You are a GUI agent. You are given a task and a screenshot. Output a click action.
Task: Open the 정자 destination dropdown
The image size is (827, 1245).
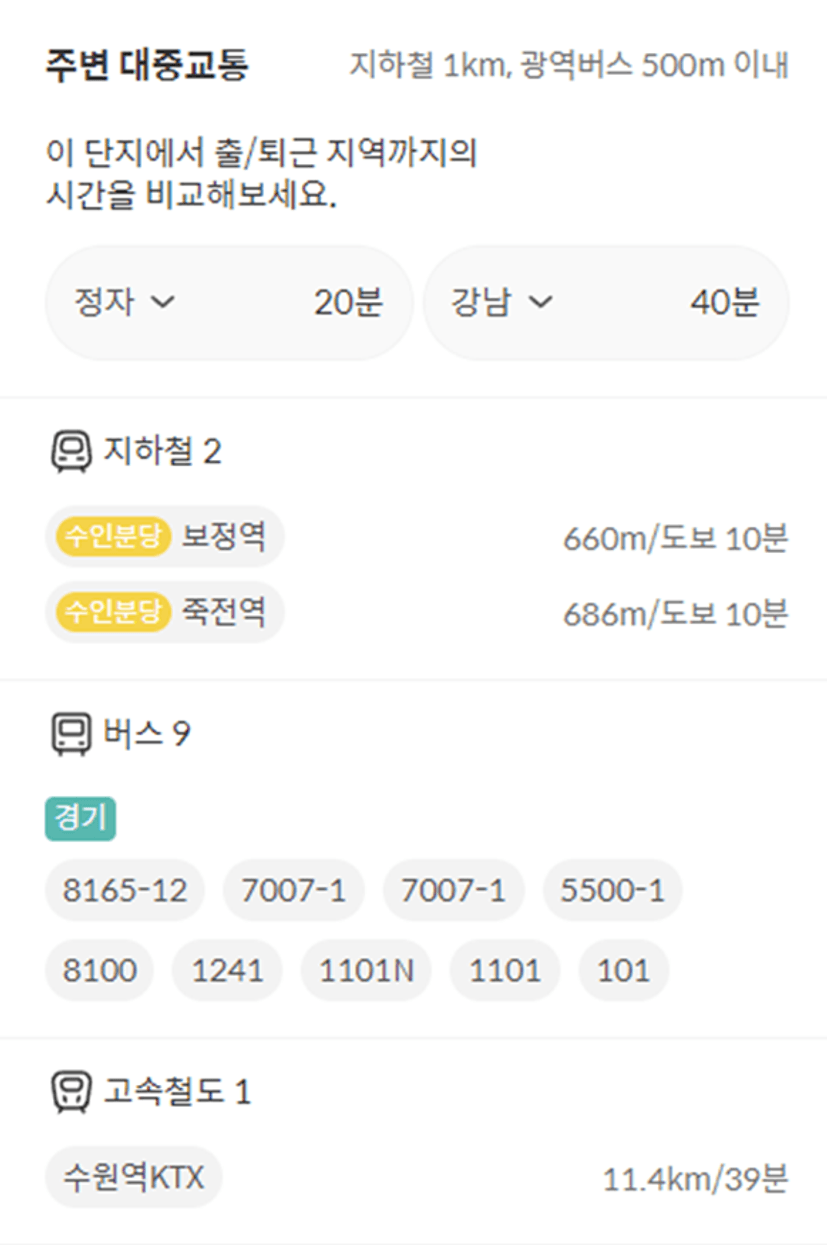coord(229,303)
